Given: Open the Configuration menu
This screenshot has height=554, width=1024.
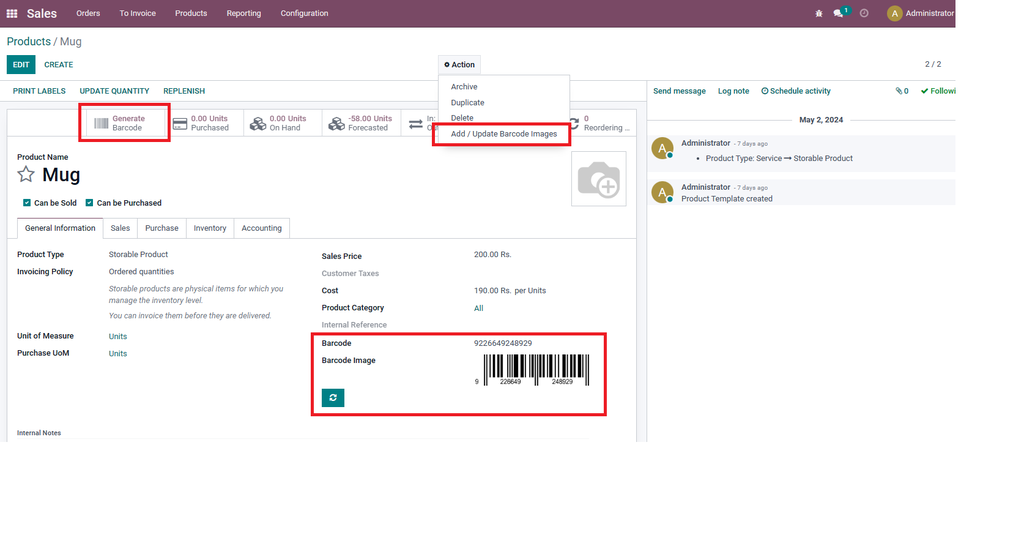Looking at the screenshot, I should pyautogui.click(x=304, y=13).
